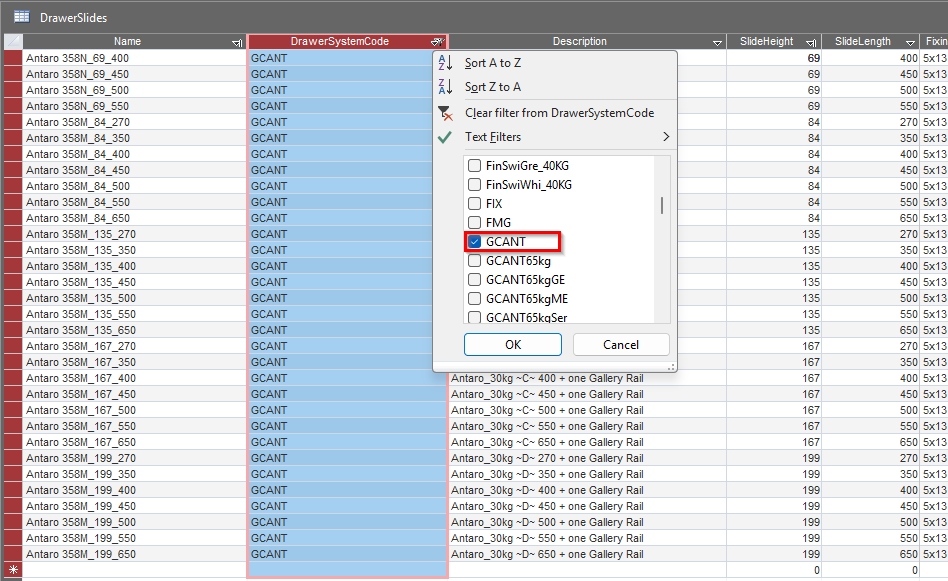
Task: Click the Antaro 358M_135_500 name cell
Action: 134,298
